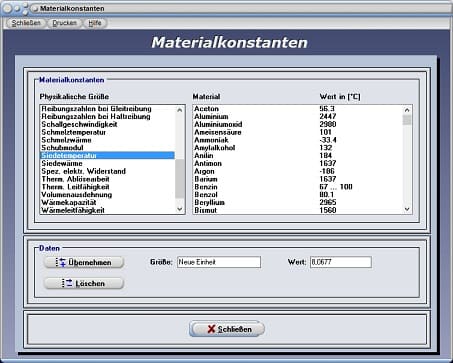Select Ameisensäure material row

[x=298, y=132]
